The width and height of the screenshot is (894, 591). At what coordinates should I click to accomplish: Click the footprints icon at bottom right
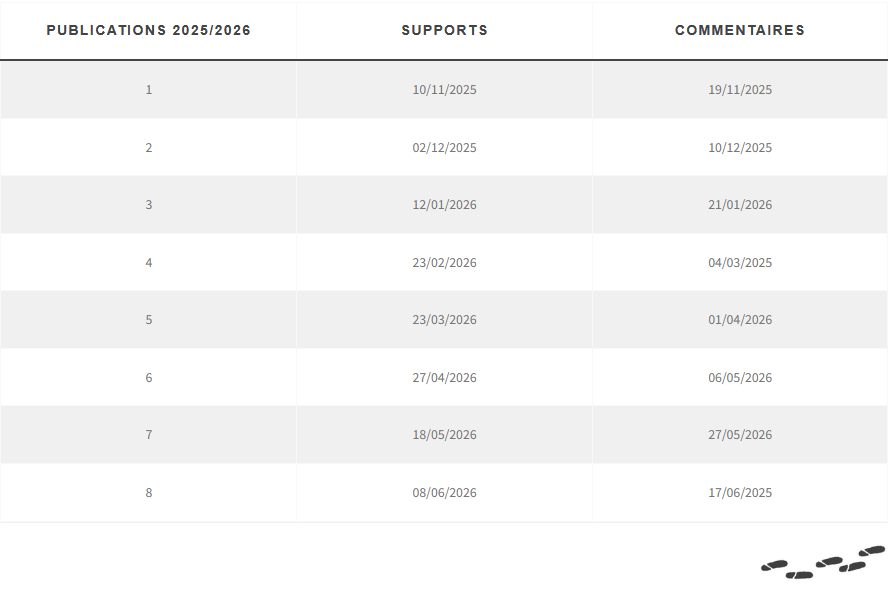822,563
